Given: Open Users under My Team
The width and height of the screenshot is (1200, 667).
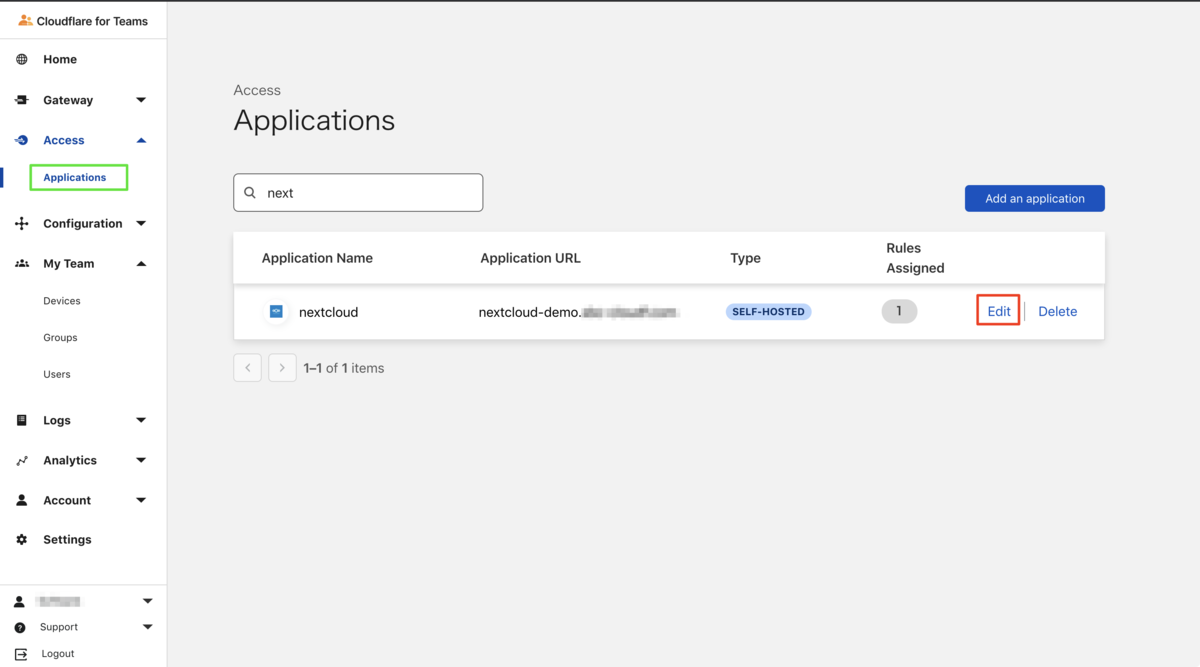Looking at the screenshot, I should (57, 374).
